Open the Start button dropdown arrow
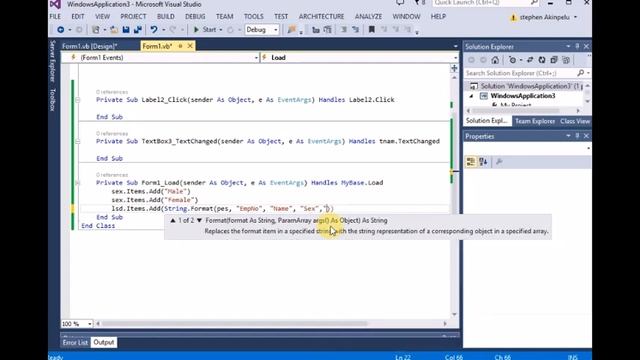 coord(221,30)
